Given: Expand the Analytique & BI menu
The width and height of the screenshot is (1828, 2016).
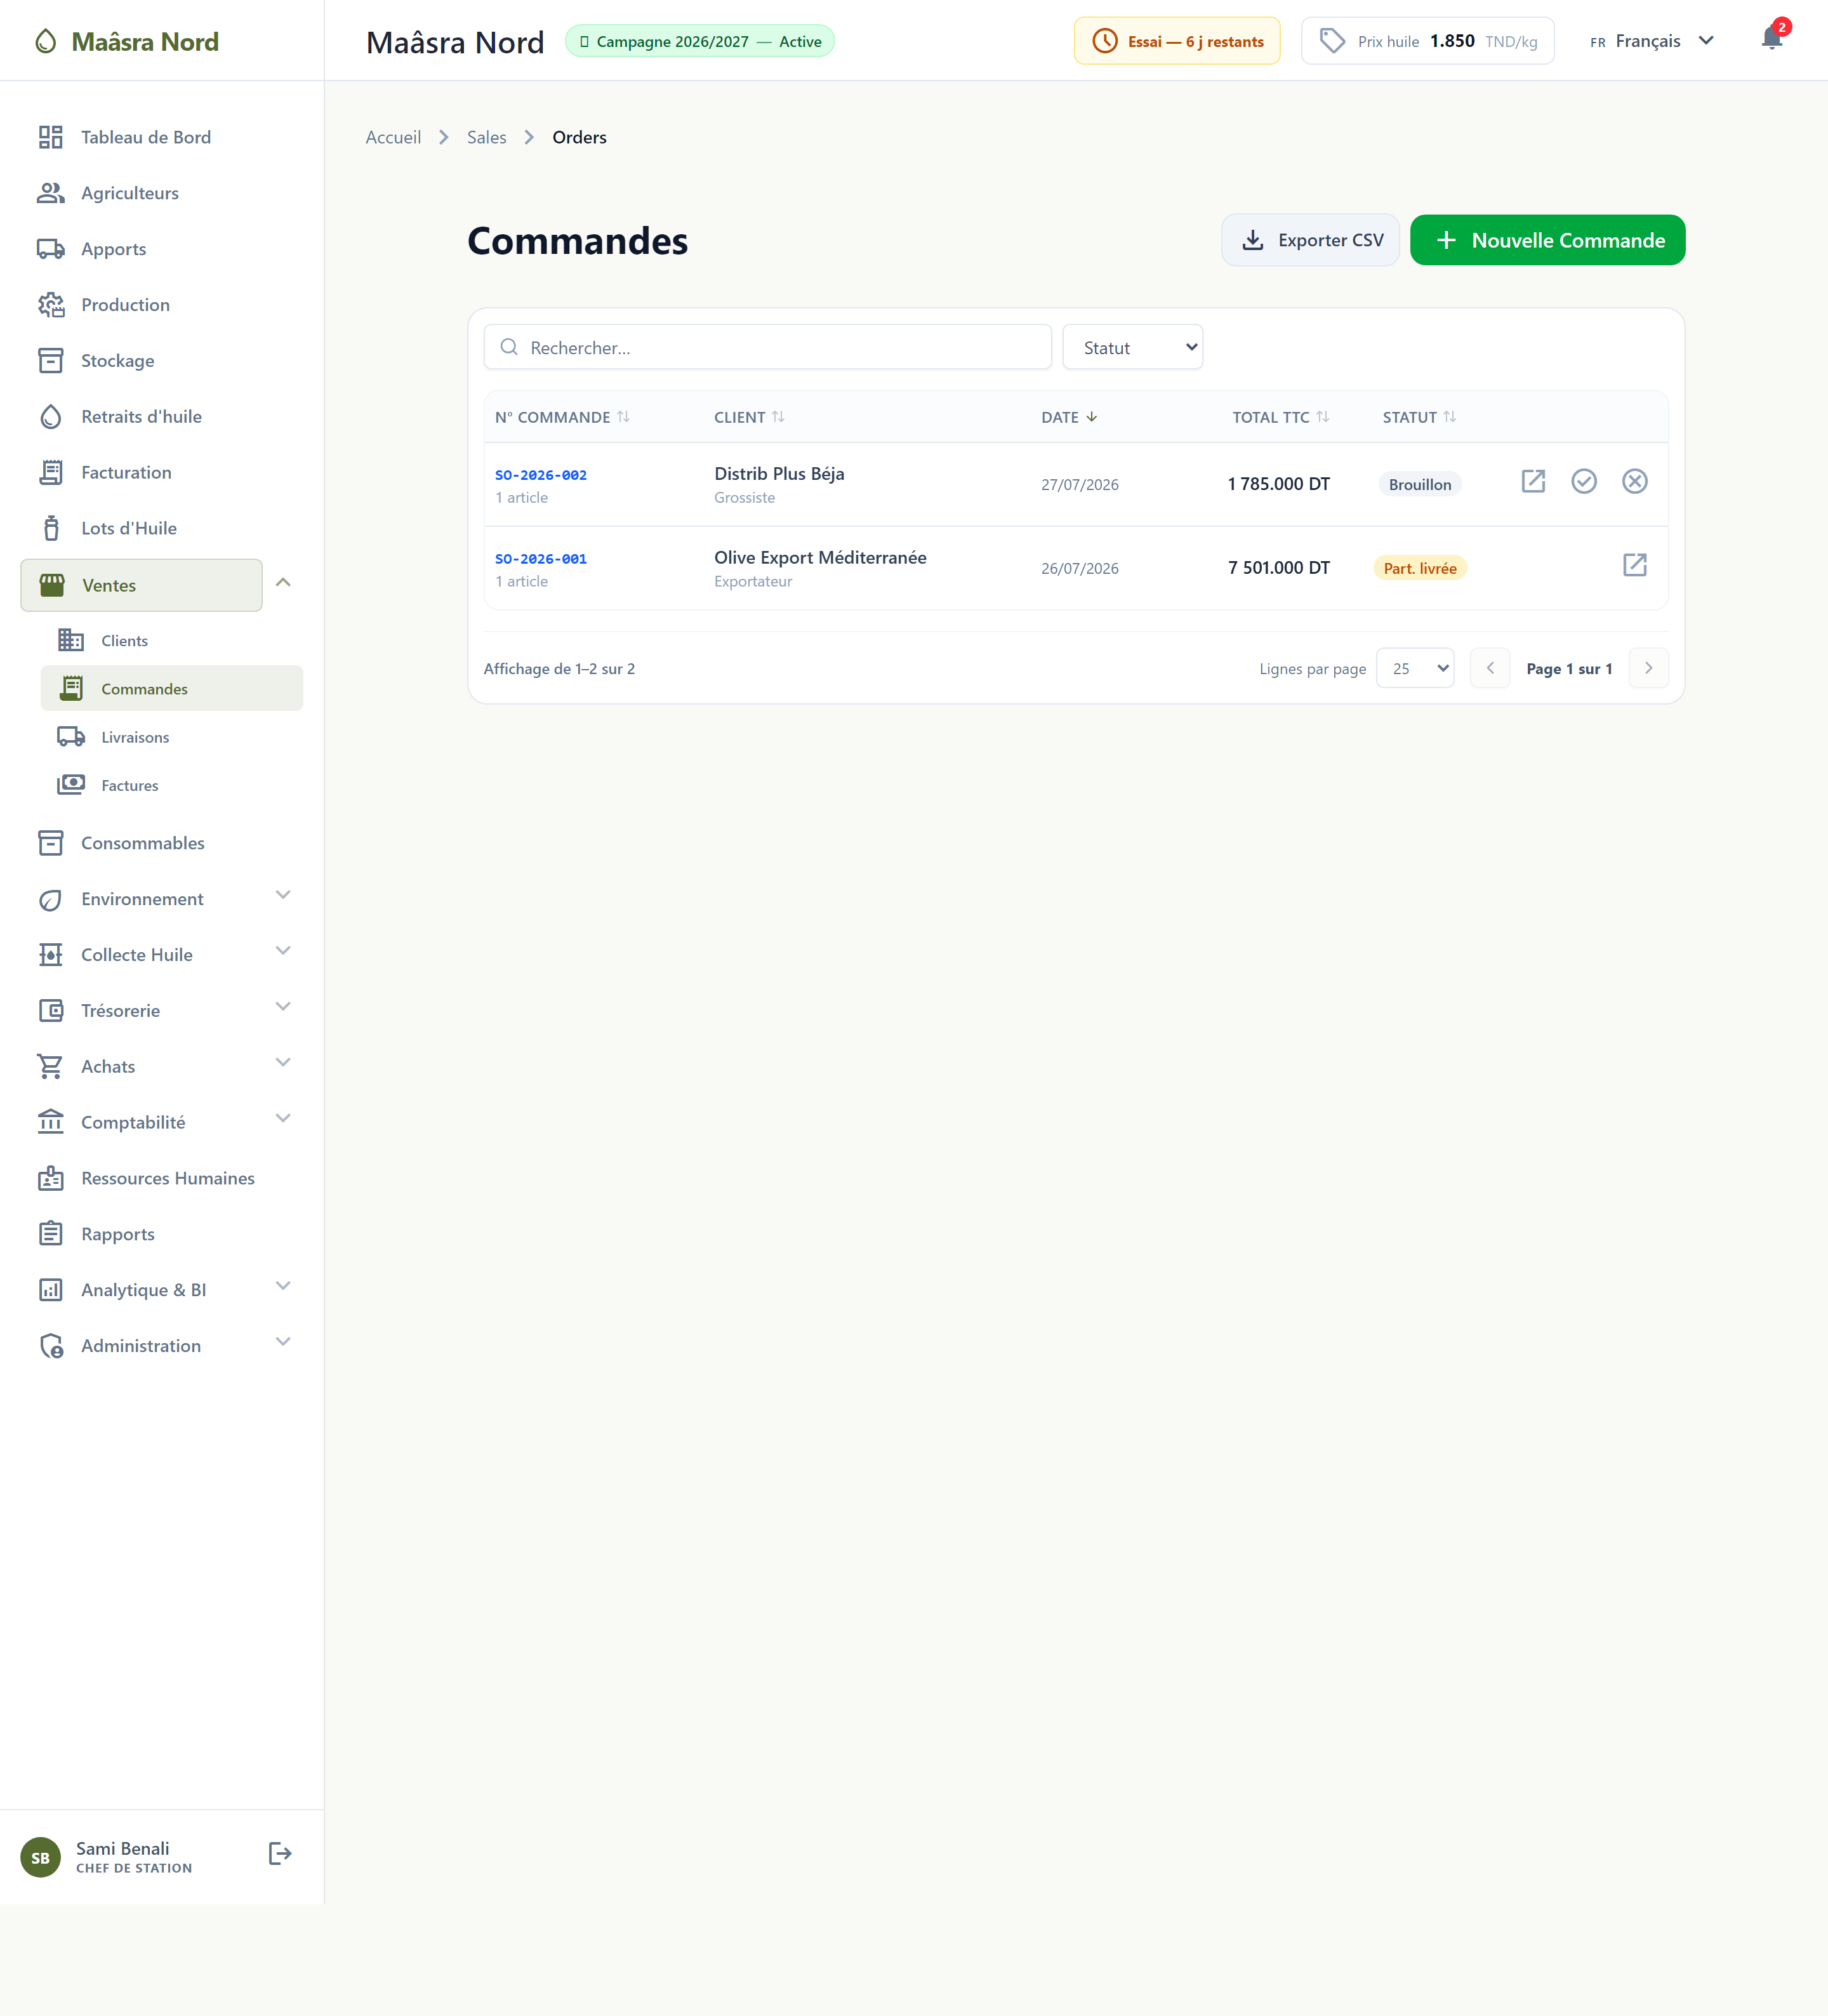Looking at the screenshot, I should pos(283,1286).
